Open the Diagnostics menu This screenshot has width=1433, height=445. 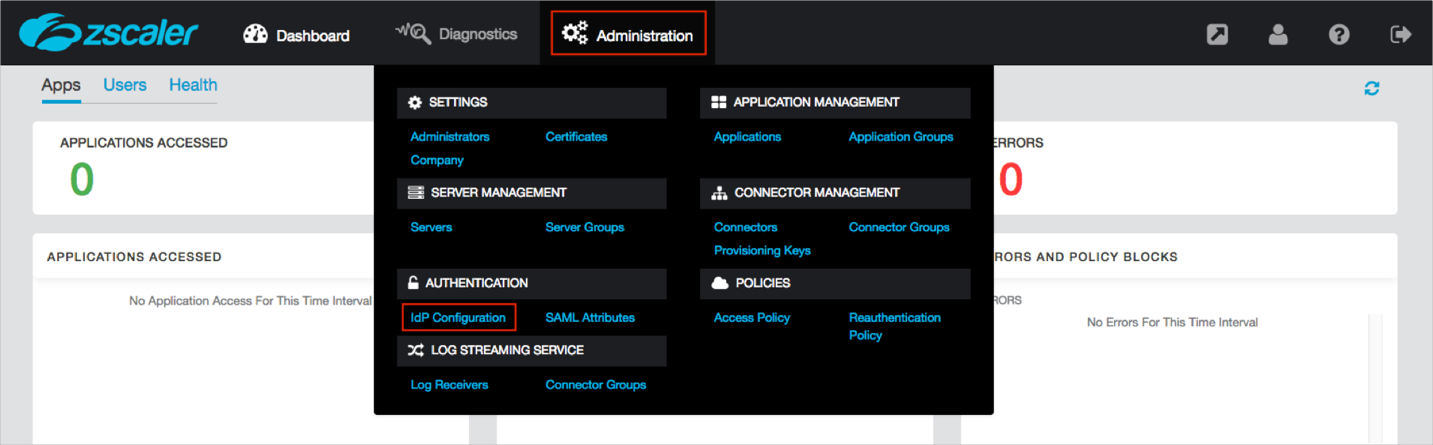click(x=457, y=34)
